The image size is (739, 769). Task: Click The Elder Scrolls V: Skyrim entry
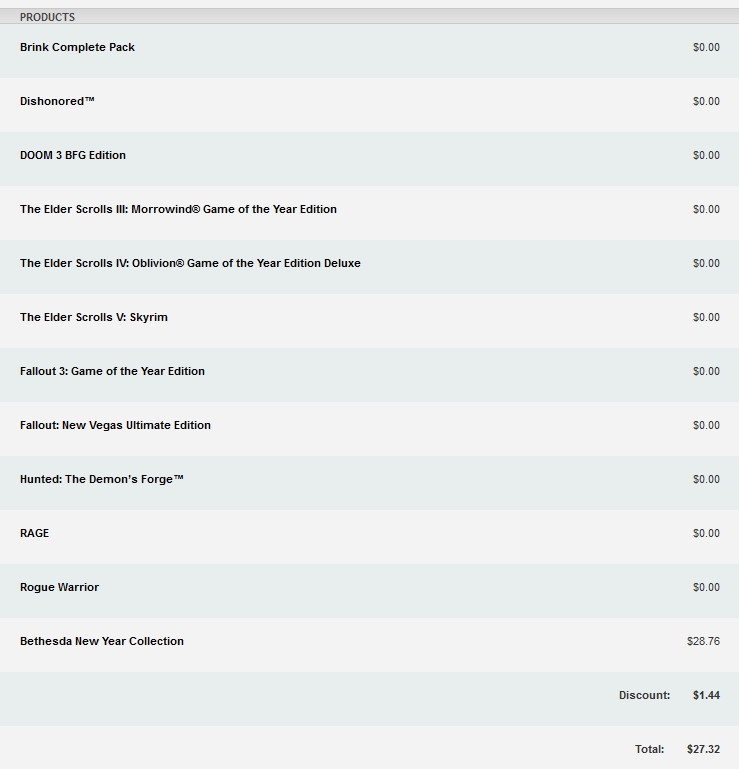(94, 317)
